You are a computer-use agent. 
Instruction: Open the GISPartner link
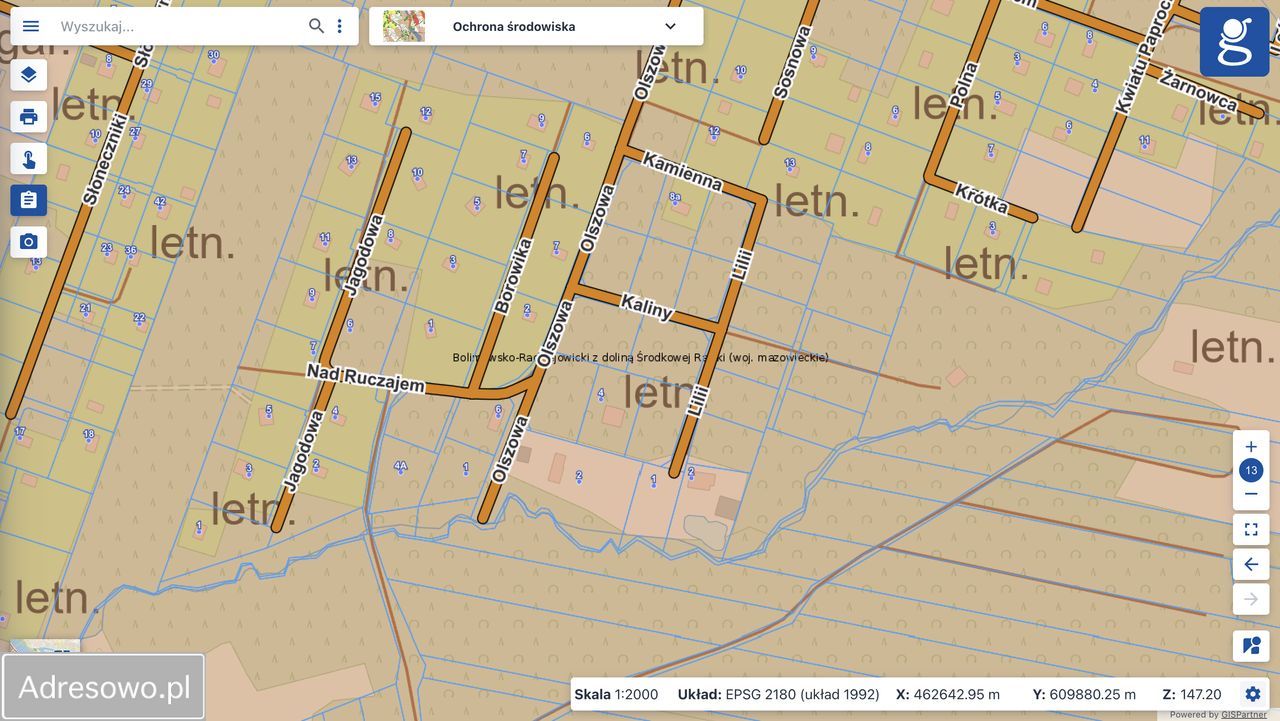1244,715
